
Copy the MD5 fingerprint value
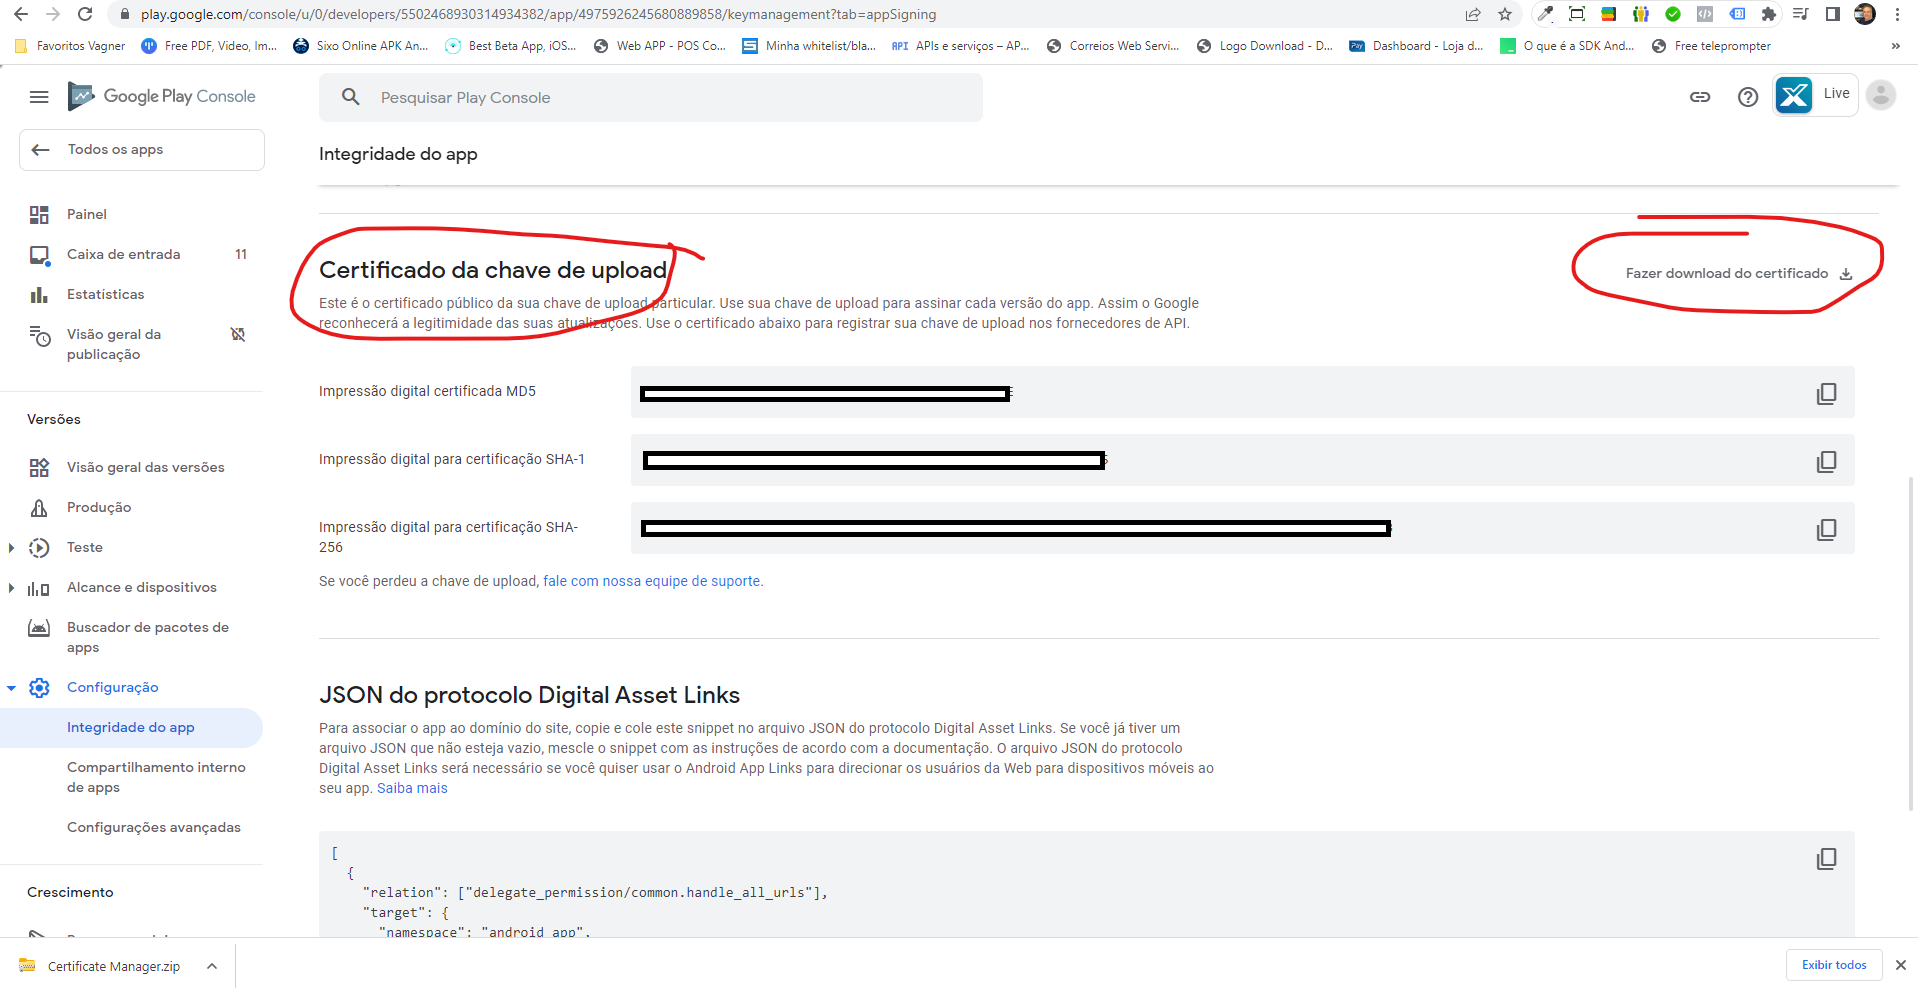pyautogui.click(x=1825, y=393)
